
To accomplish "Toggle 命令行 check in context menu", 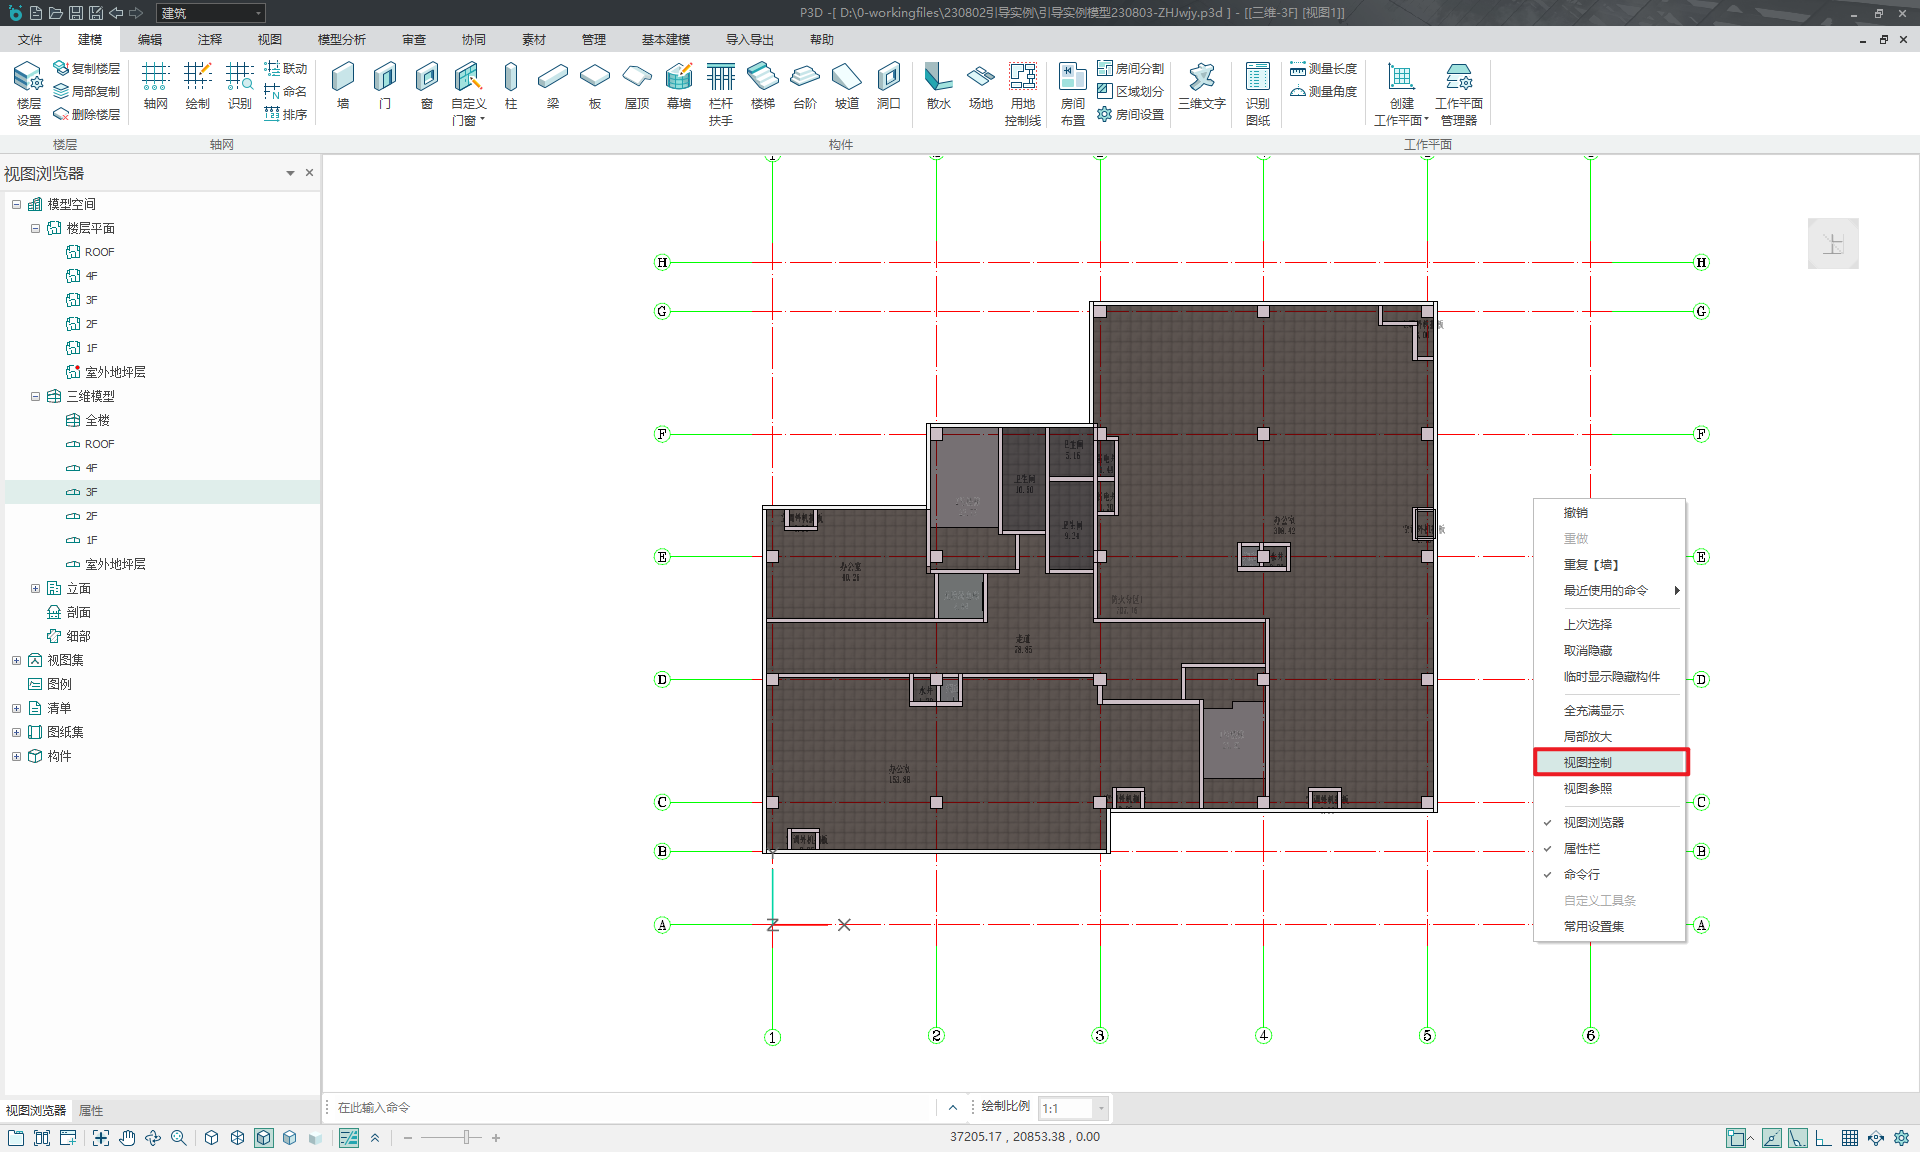I will pyautogui.click(x=1581, y=874).
